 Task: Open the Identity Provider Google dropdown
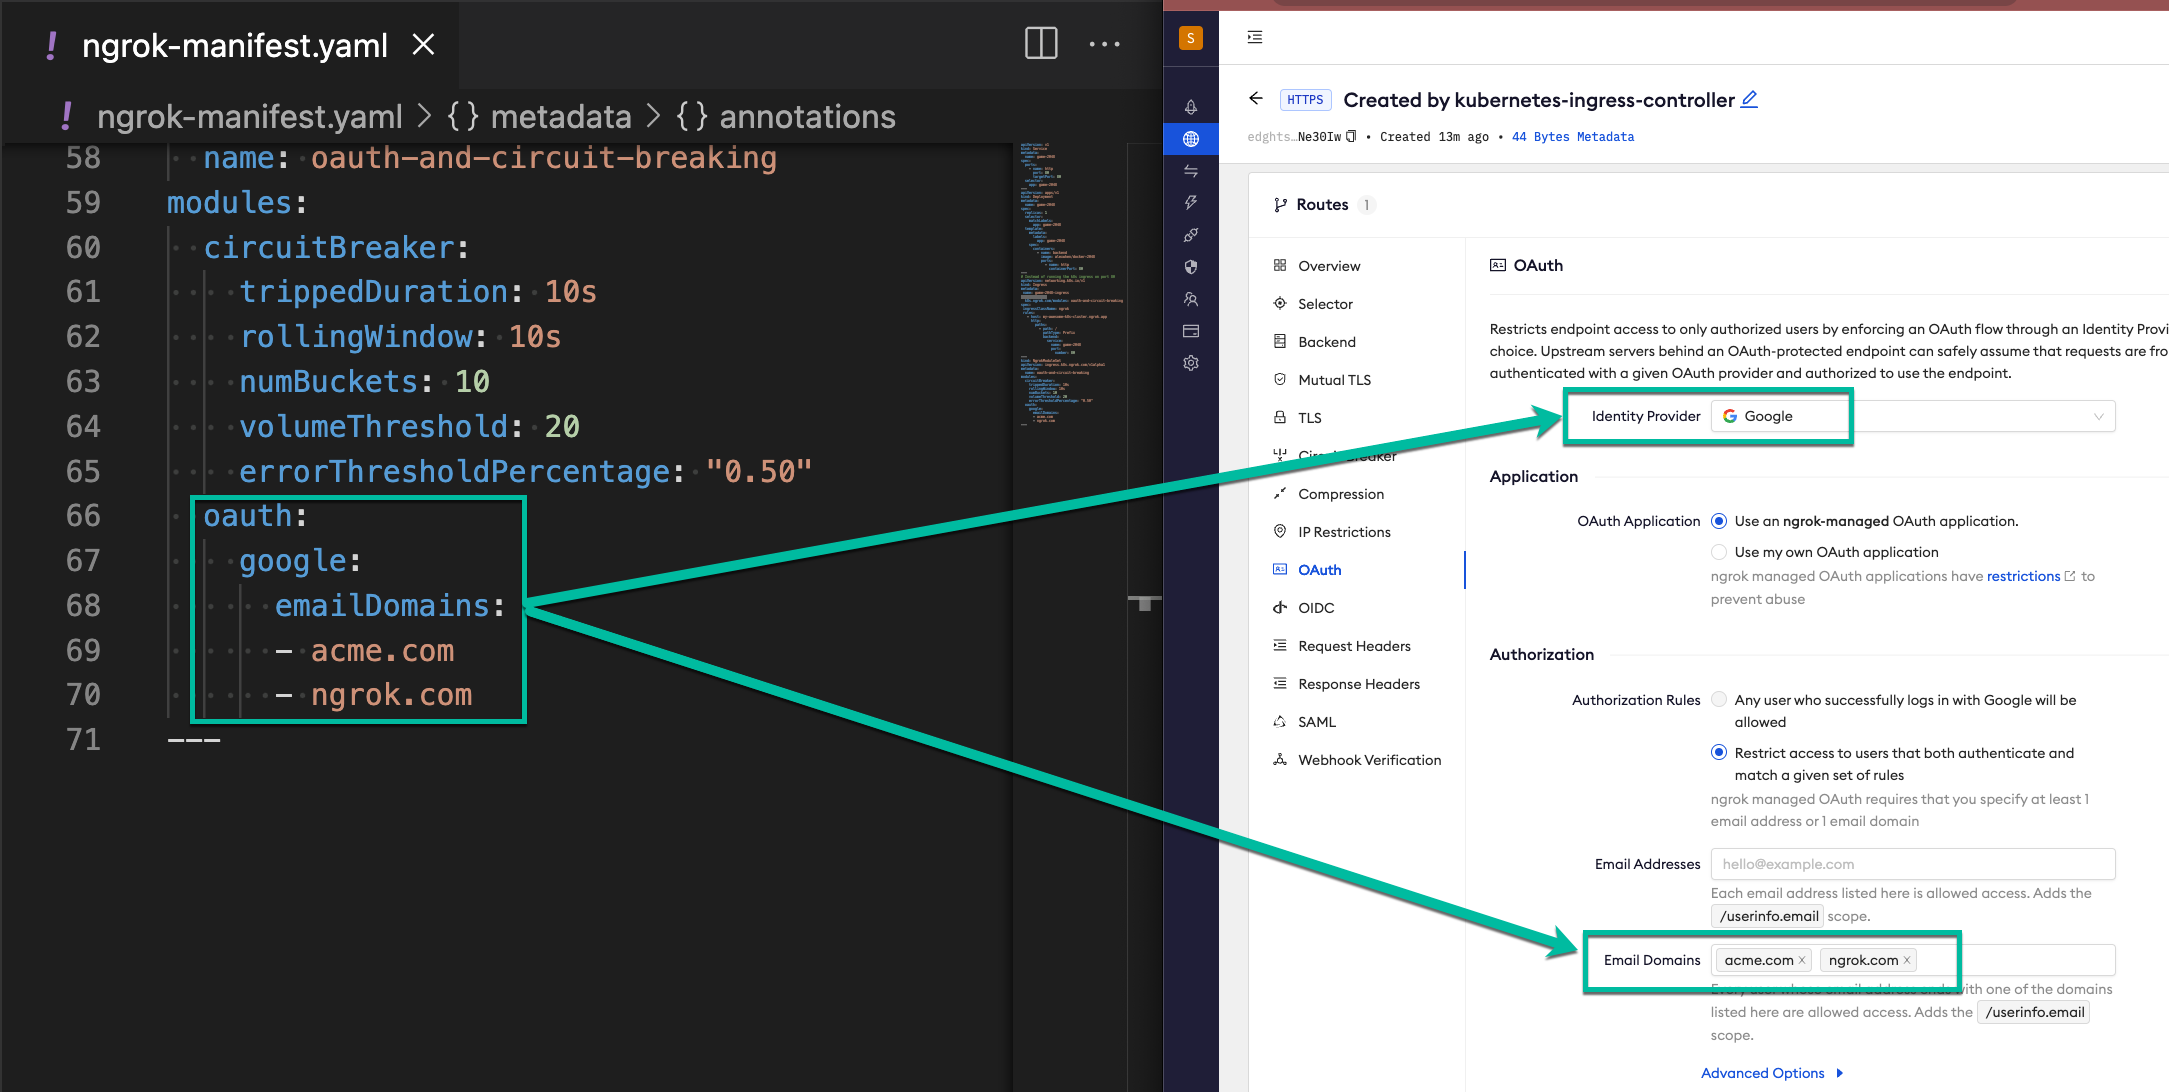point(1912,416)
